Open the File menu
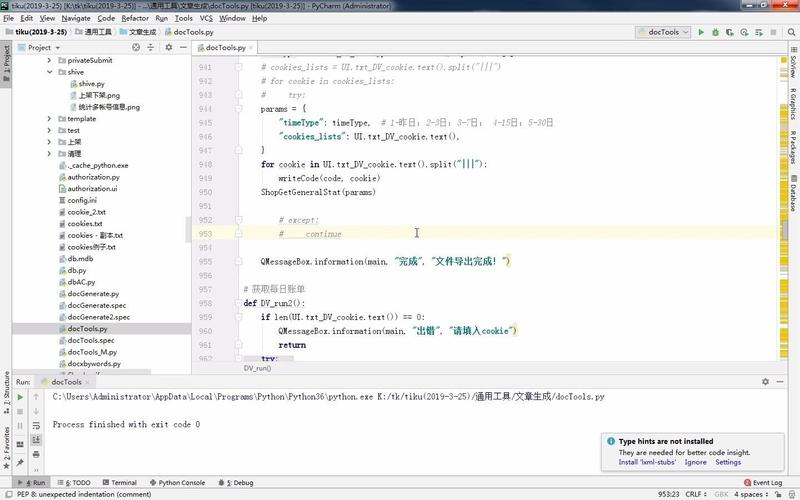Image resolution: width=800 pixels, height=500 pixels. (x=8, y=18)
